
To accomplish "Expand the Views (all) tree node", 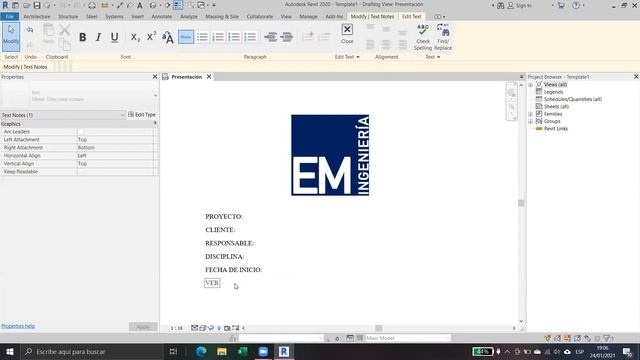I will (x=531, y=85).
